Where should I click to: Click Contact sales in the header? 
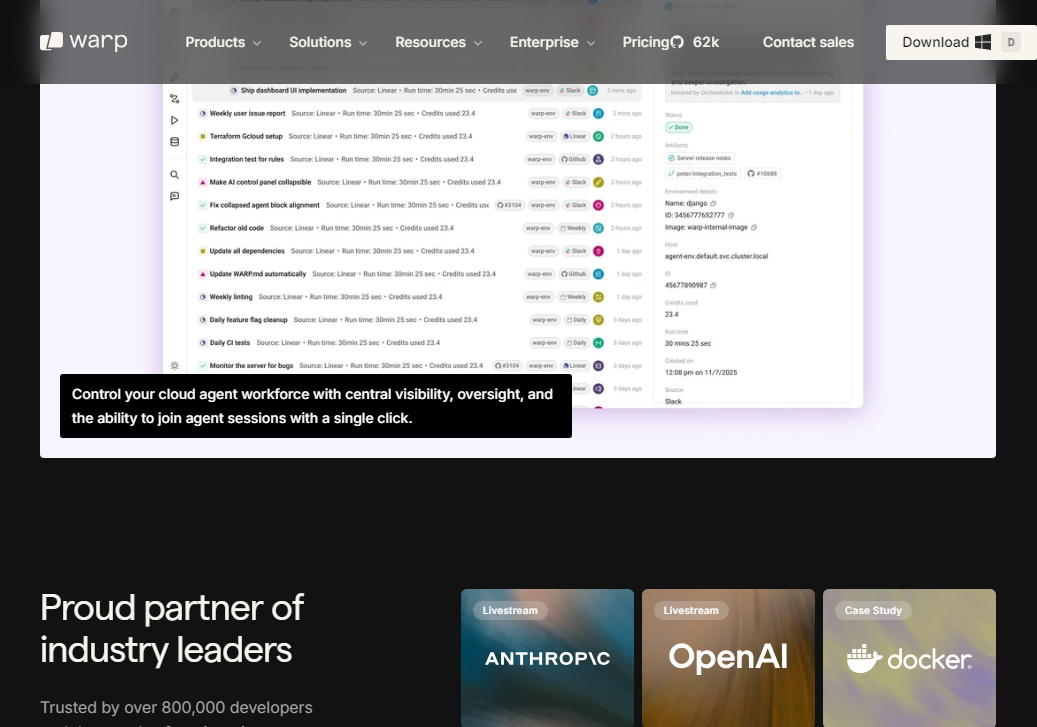808,42
